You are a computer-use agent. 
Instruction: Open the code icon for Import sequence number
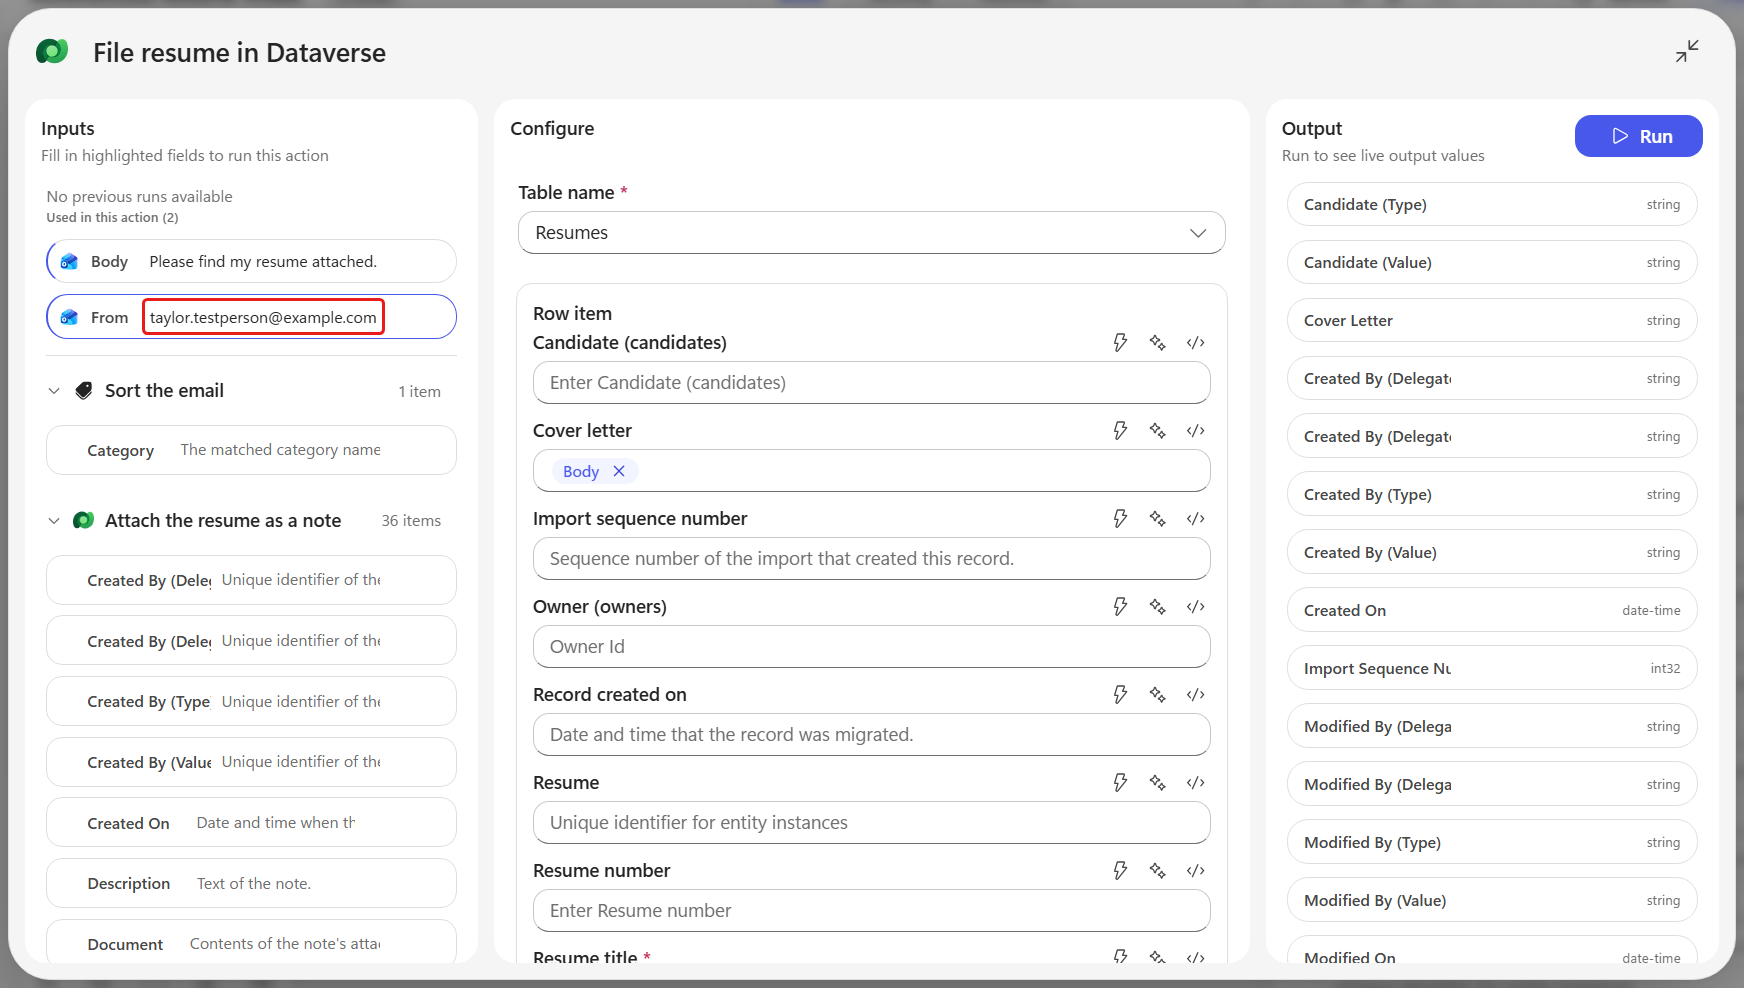click(x=1196, y=519)
